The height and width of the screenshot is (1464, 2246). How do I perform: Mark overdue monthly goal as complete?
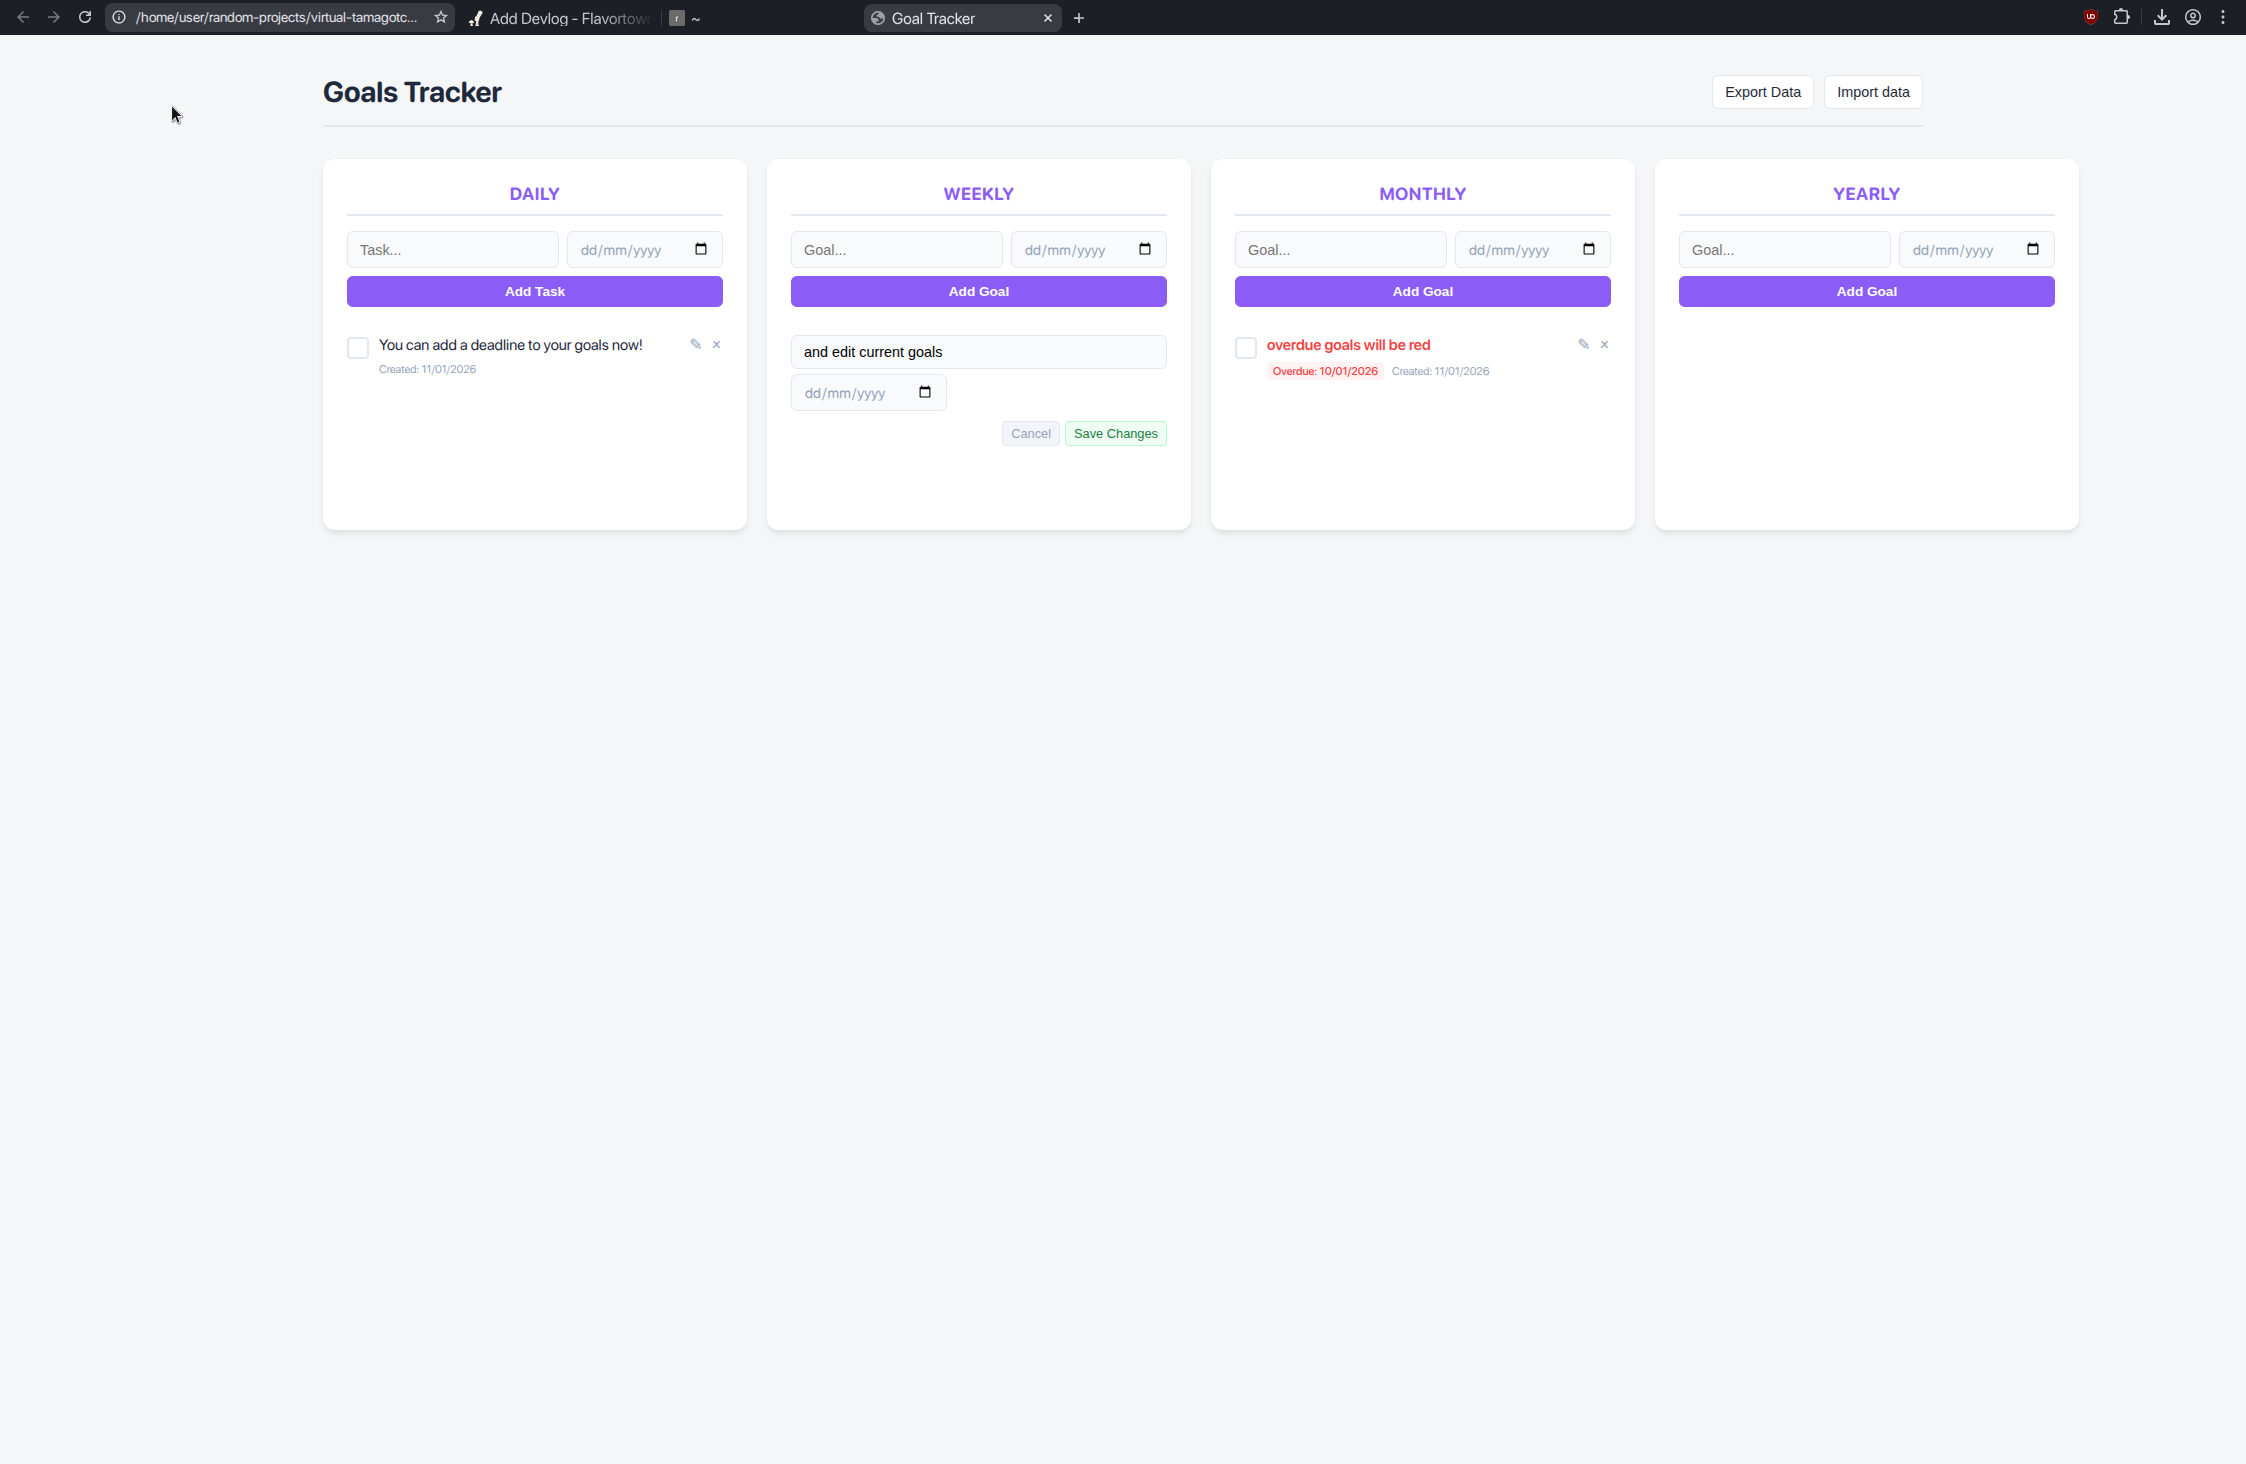(x=1246, y=348)
